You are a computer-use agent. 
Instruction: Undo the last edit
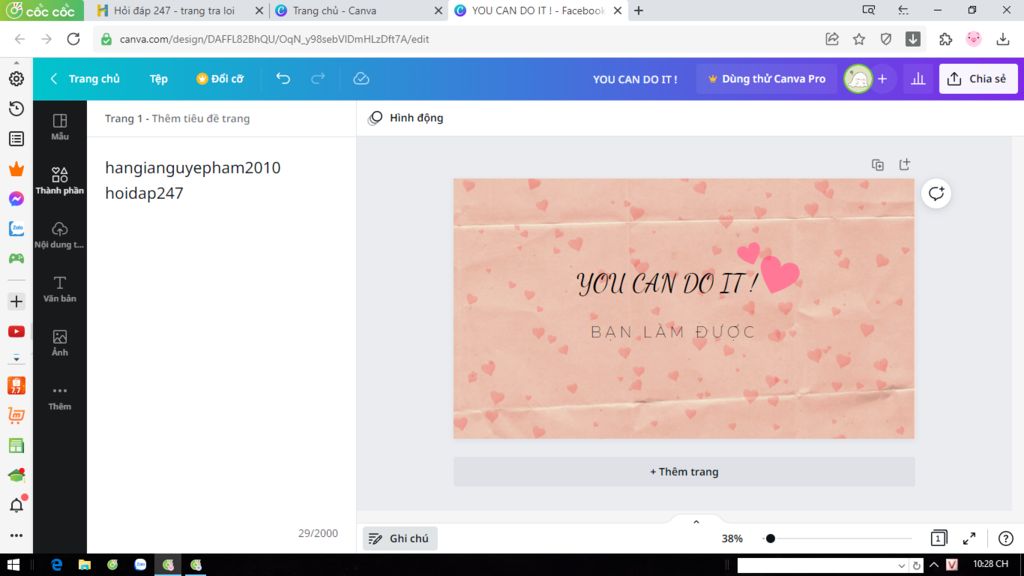click(283, 78)
